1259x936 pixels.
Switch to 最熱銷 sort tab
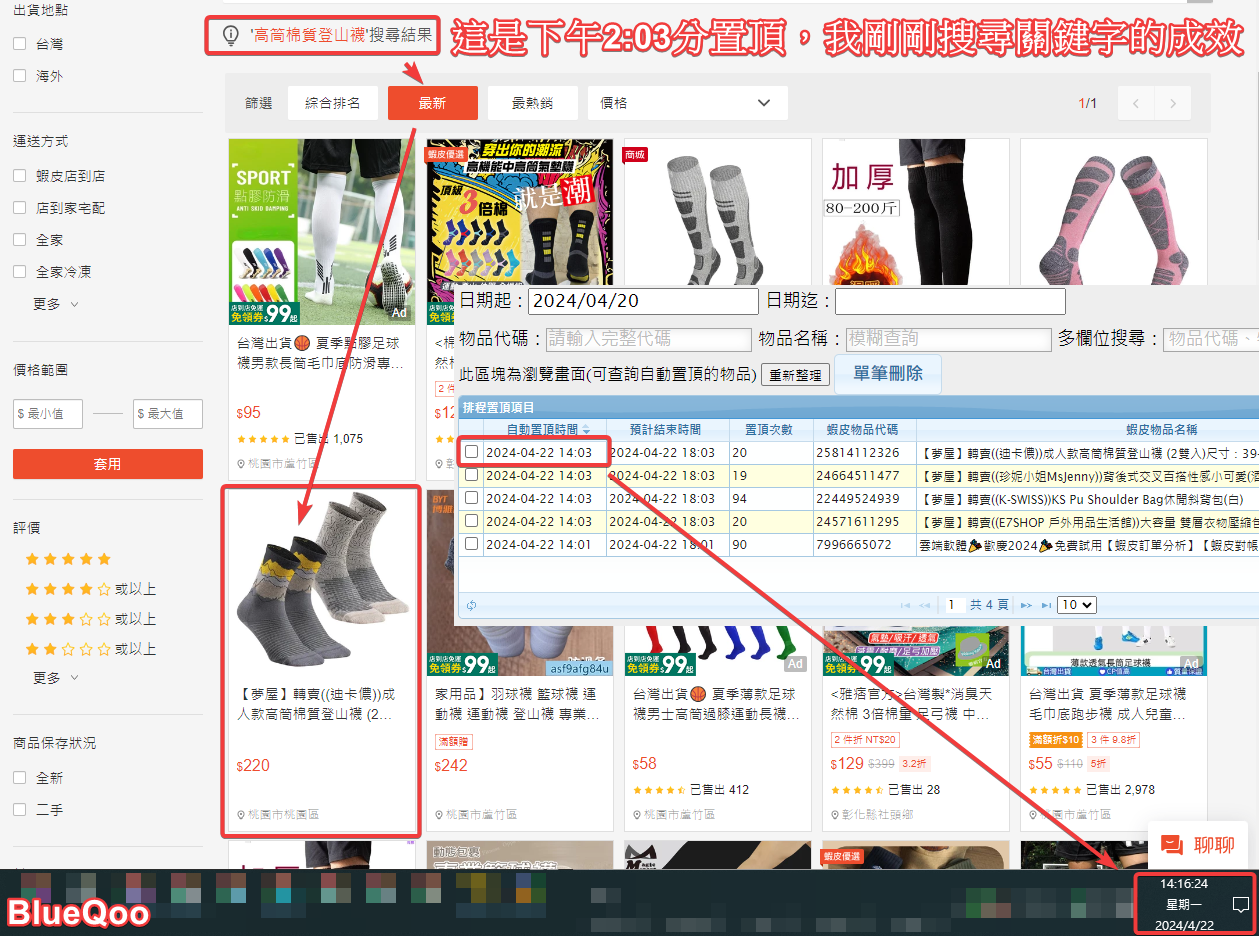pyautogui.click(x=531, y=103)
